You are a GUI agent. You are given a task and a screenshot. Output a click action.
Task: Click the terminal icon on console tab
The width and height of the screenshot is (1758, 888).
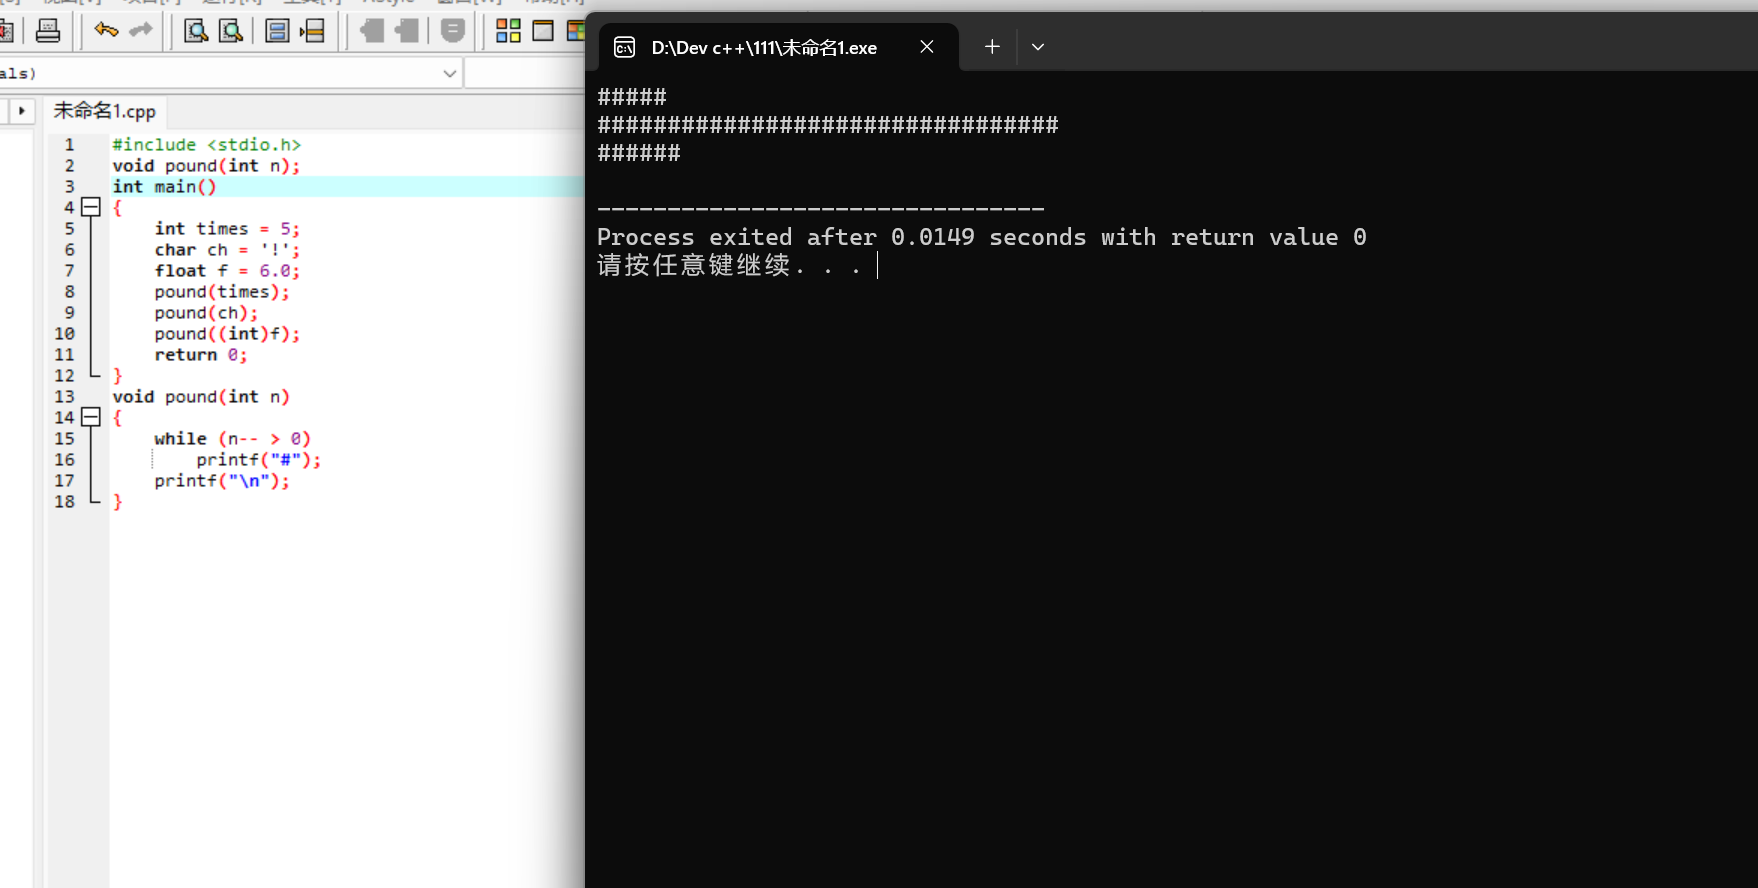(x=624, y=47)
